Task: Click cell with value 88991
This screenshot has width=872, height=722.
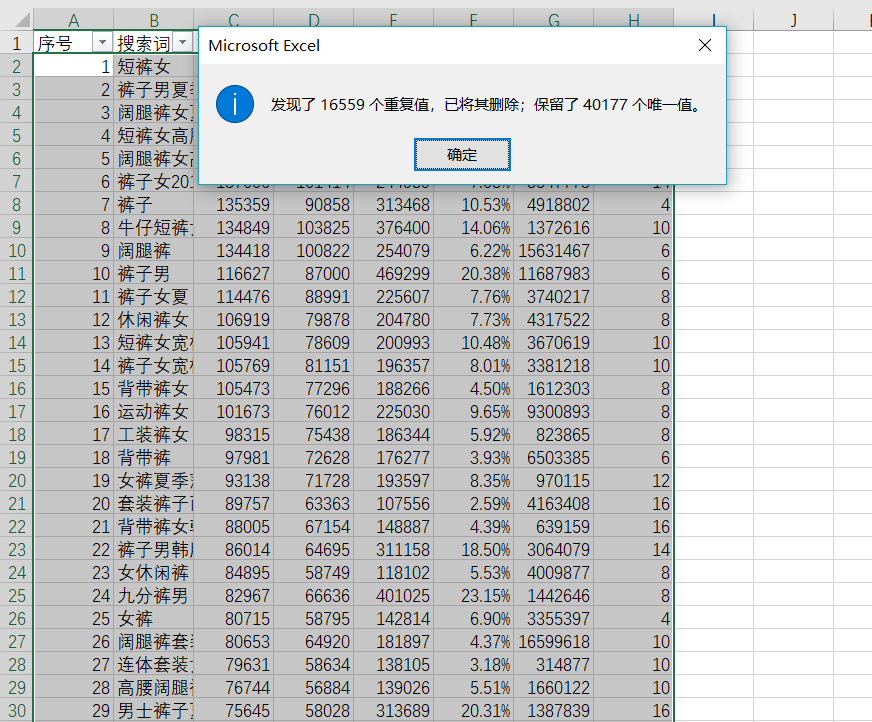Action: (314, 296)
